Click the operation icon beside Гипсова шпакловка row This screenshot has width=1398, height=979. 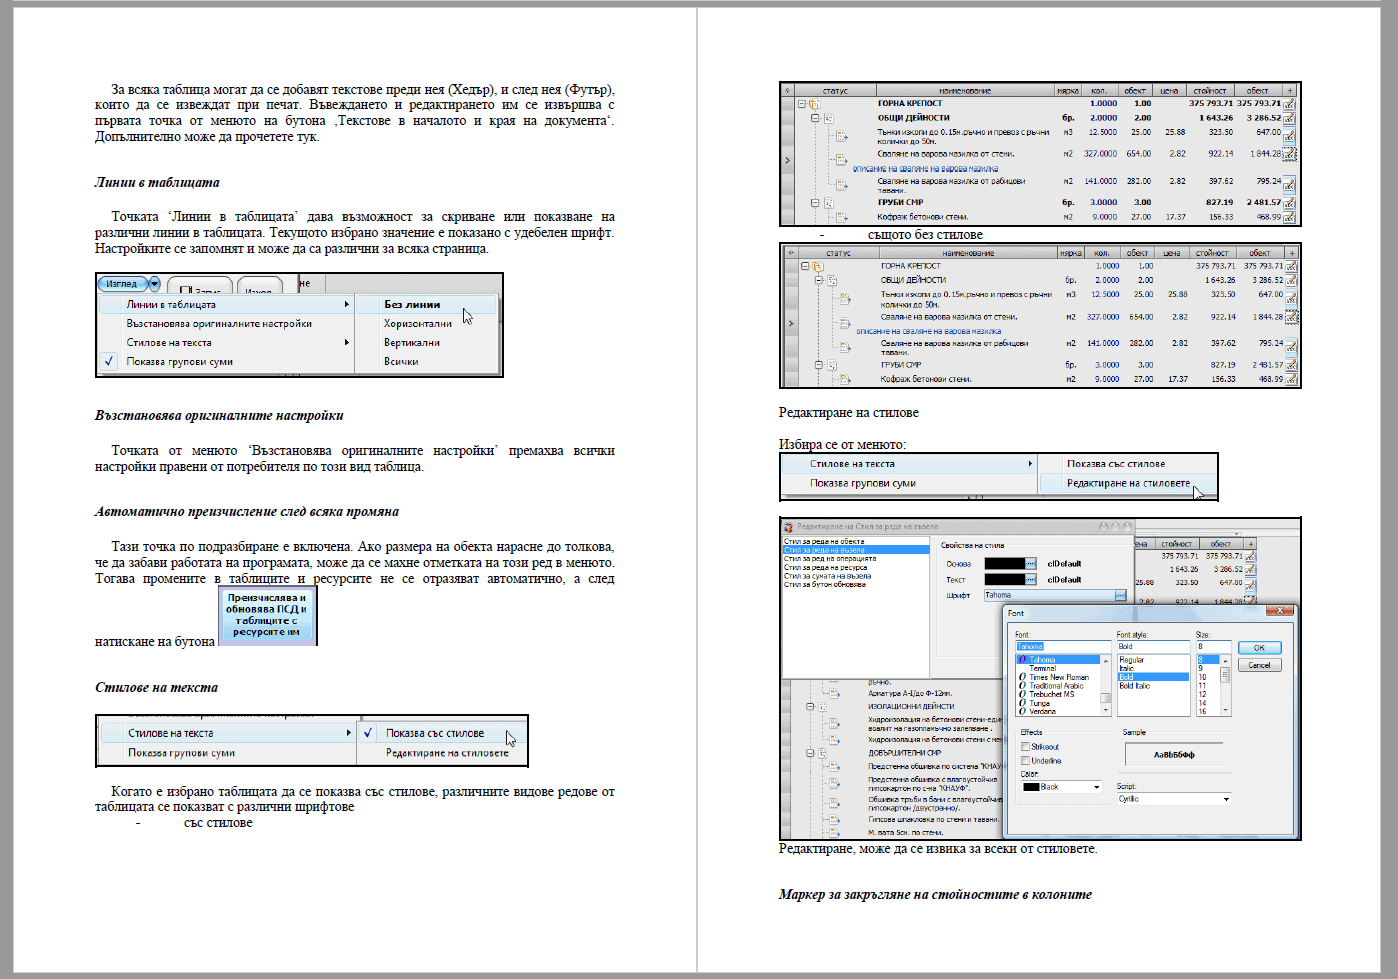(x=832, y=819)
